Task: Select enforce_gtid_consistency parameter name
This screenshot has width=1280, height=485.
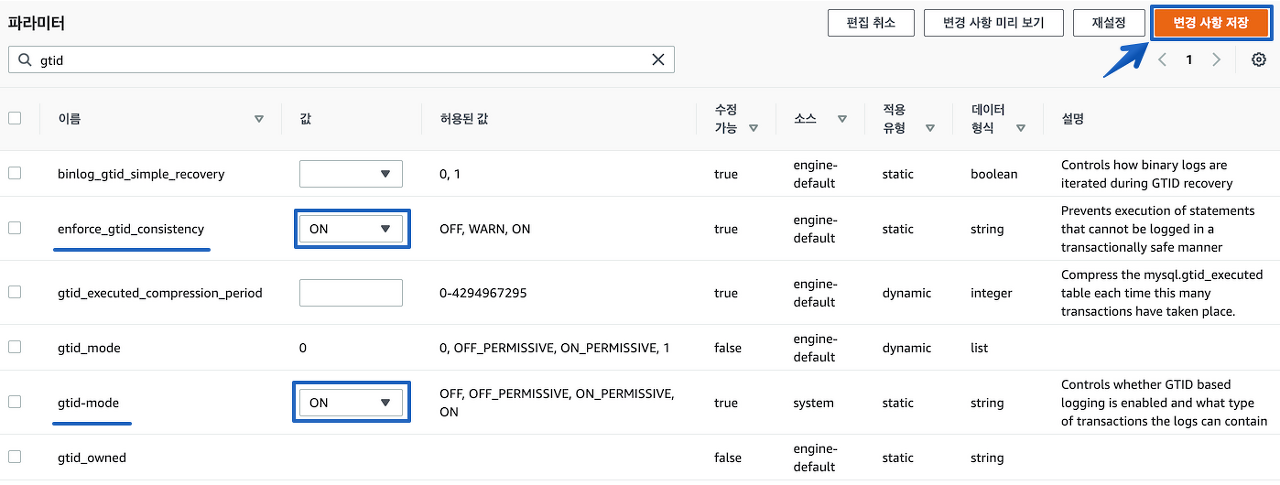Action: 131,229
